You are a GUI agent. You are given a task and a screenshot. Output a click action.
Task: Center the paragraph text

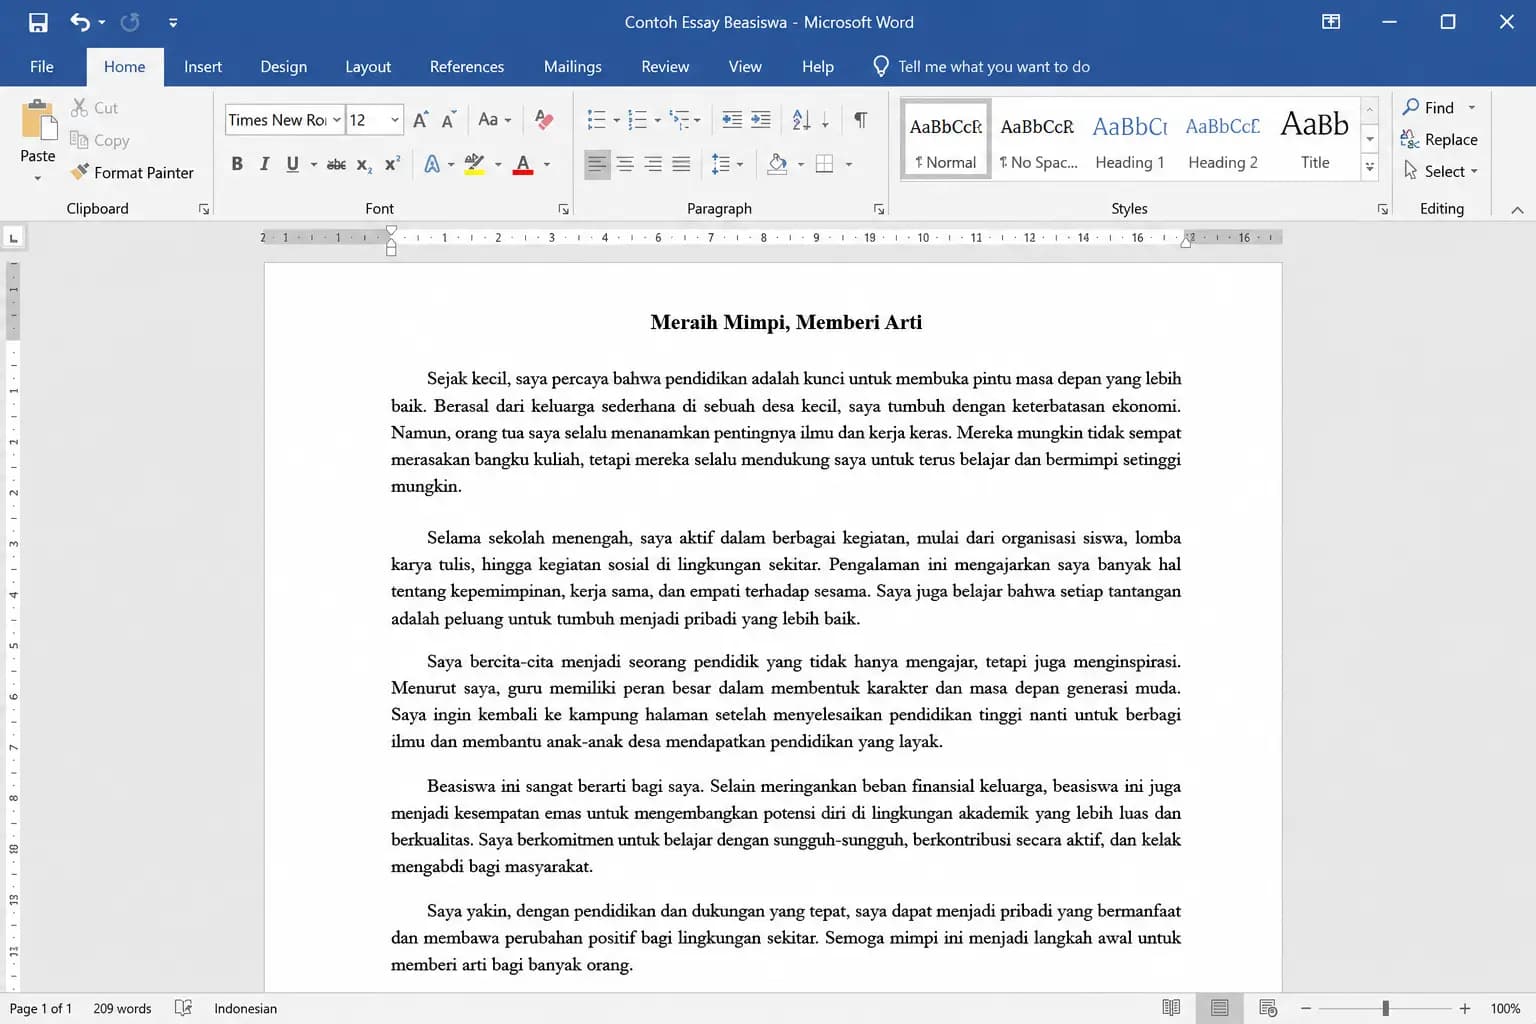pos(625,164)
